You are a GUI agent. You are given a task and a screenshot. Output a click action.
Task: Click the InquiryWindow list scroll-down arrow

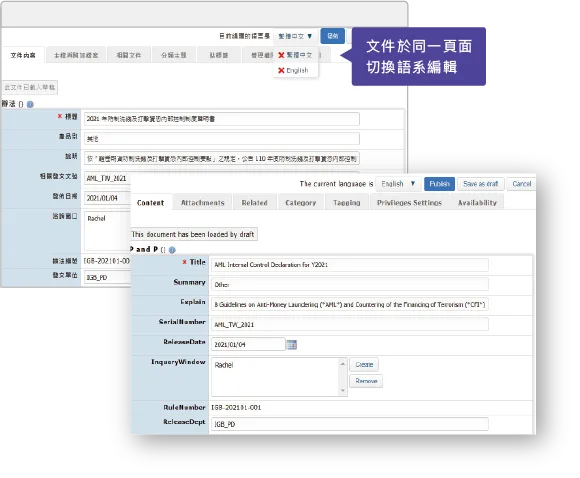pos(343,391)
